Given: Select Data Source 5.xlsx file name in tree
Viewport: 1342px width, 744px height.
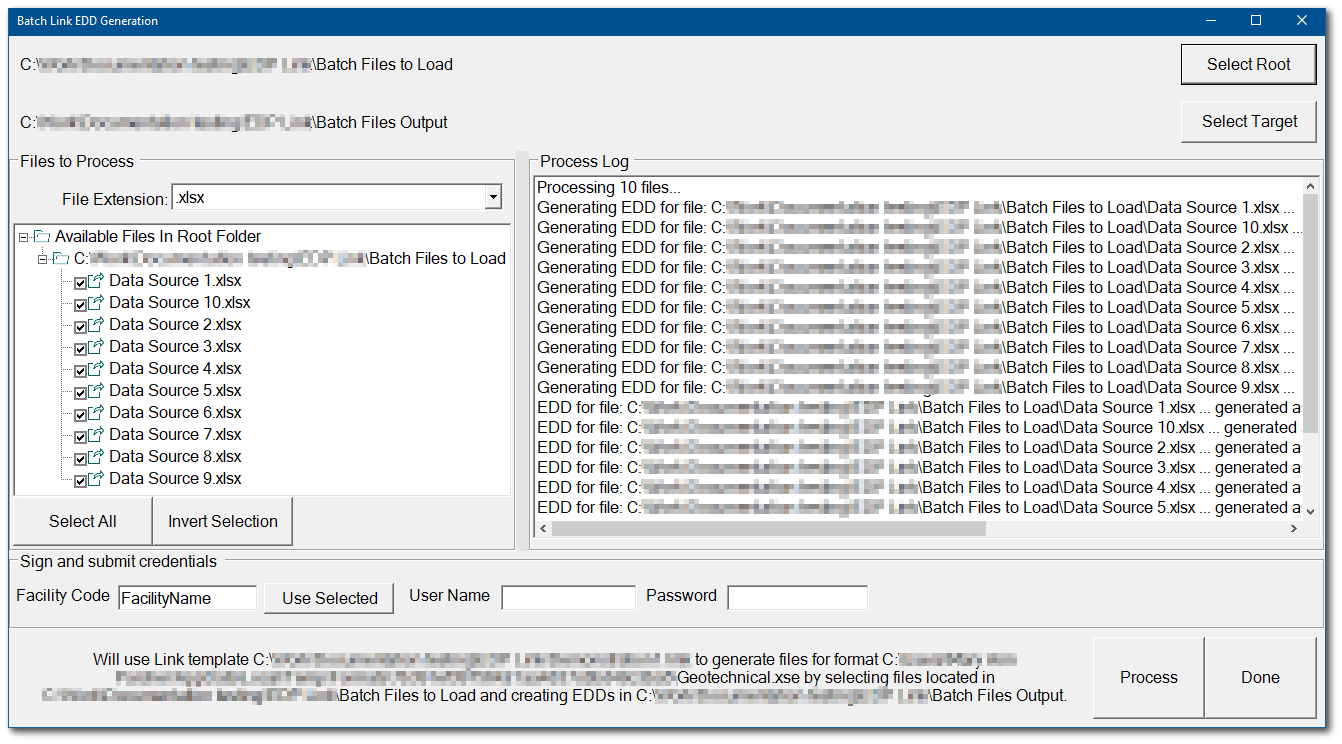Looking at the screenshot, I should pyautogui.click(x=175, y=391).
